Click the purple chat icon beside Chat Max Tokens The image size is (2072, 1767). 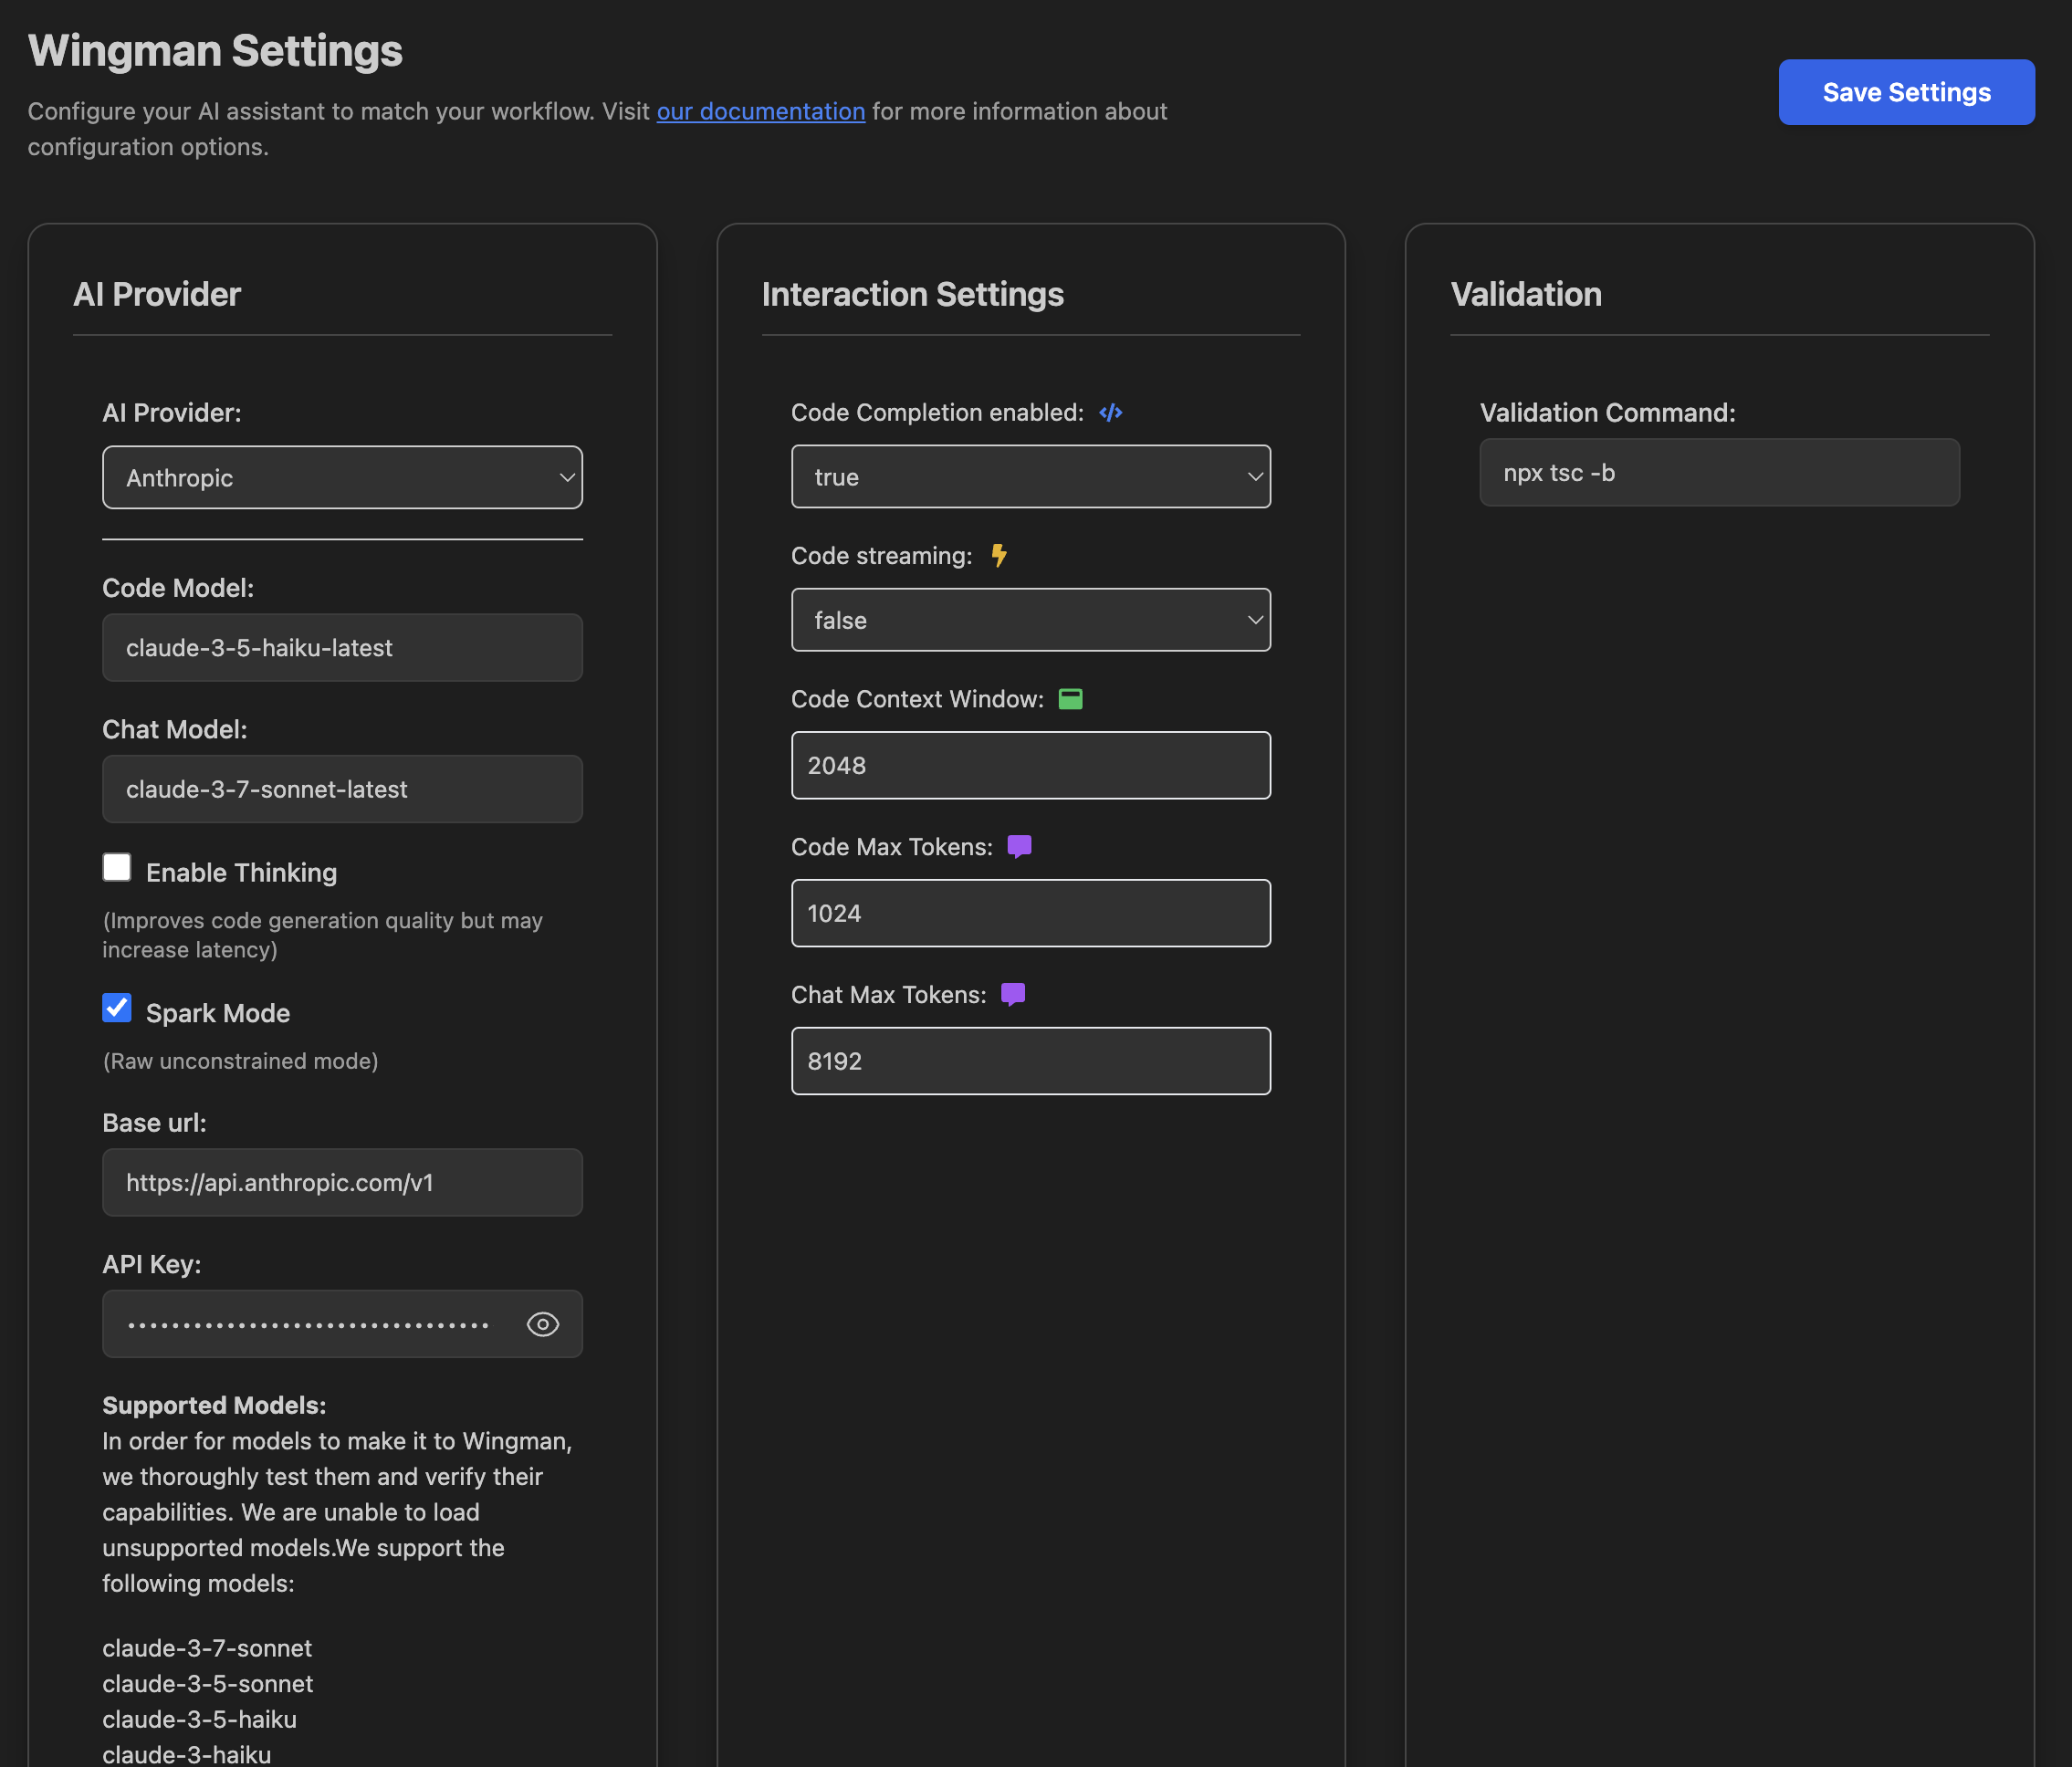click(x=1013, y=995)
